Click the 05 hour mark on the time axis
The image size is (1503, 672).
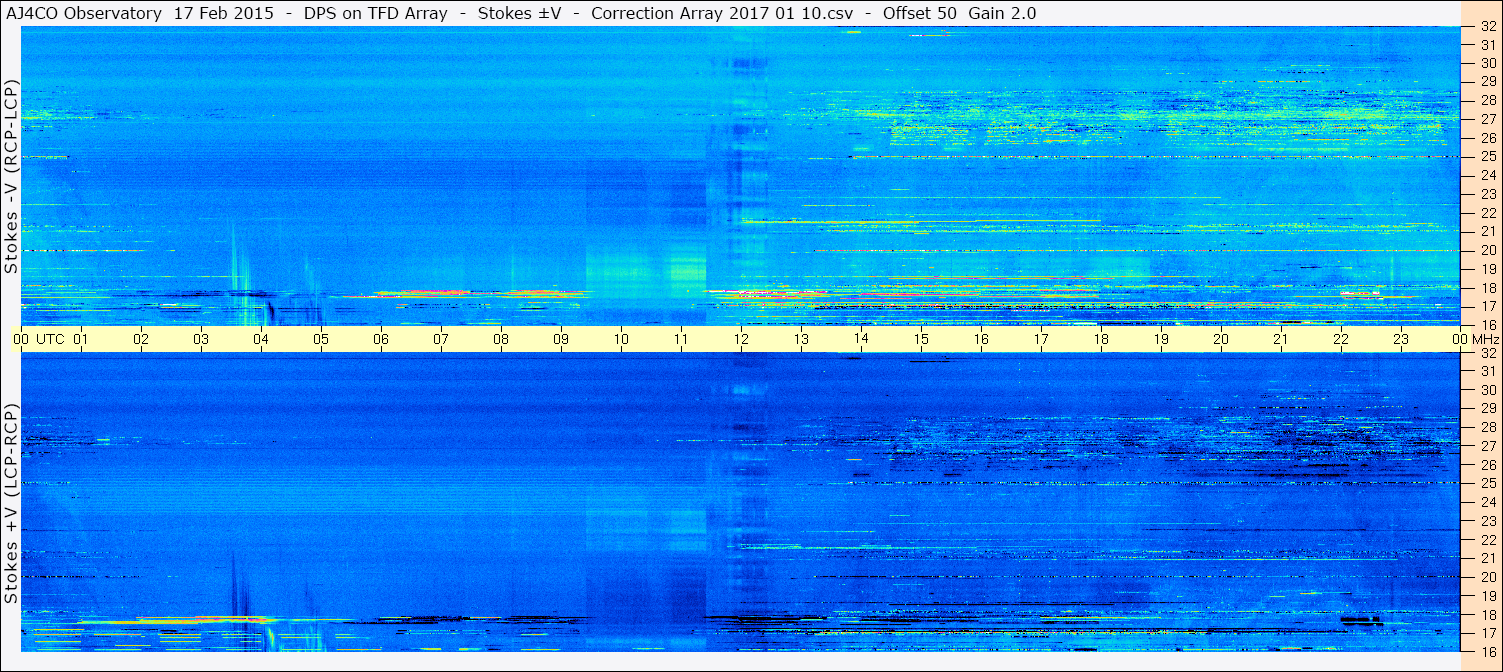(x=322, y=339)
